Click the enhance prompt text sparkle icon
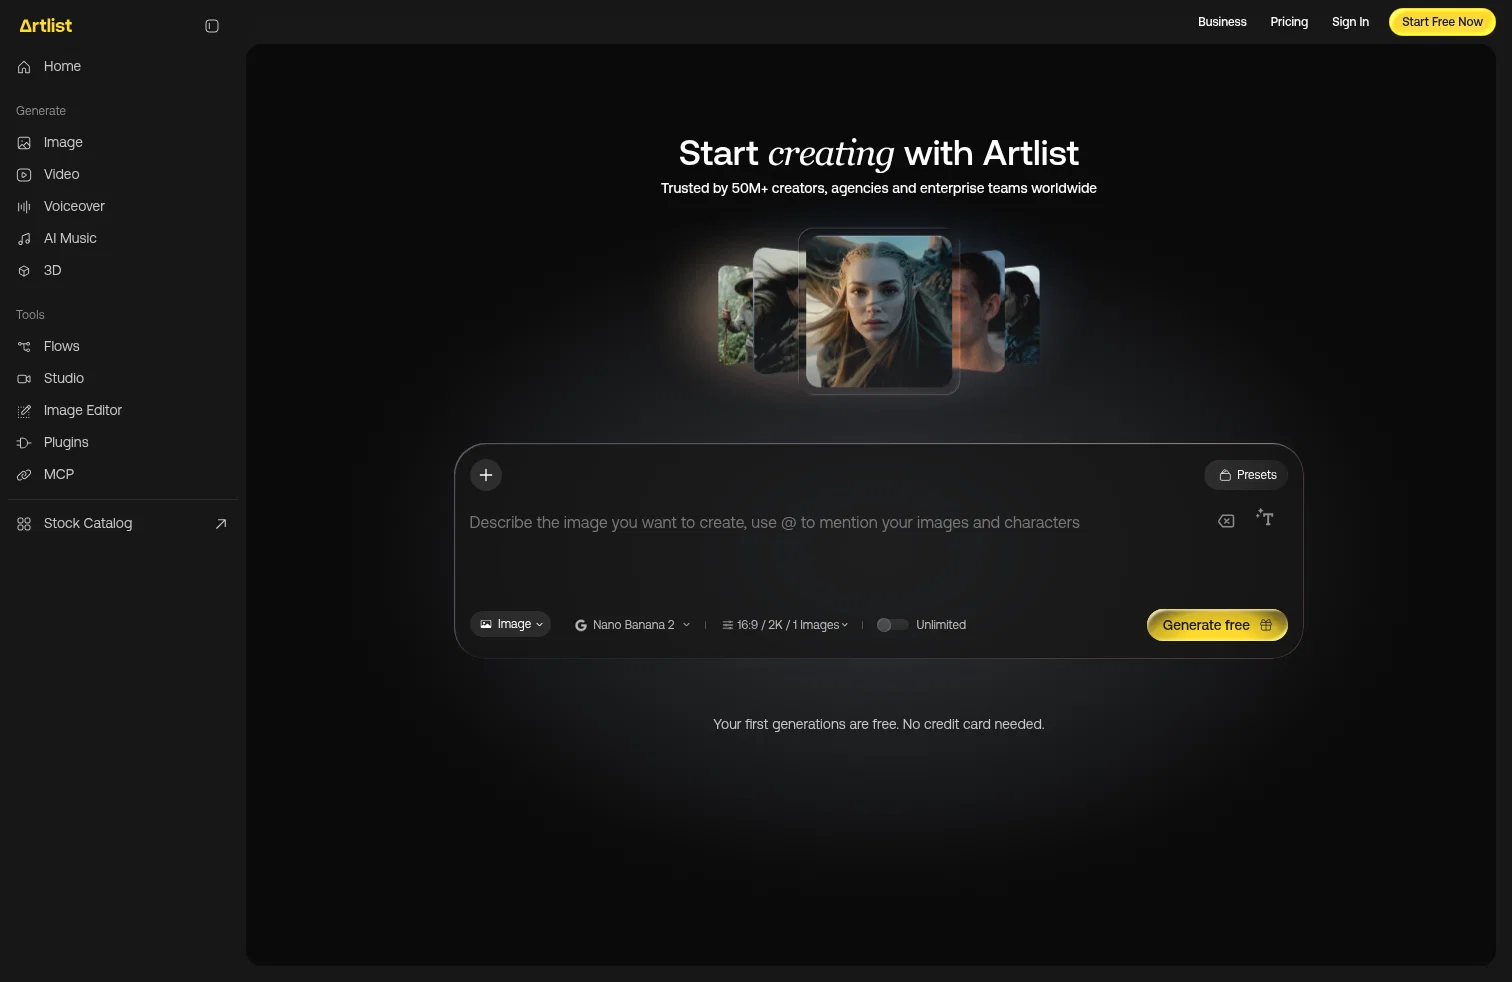The height and width of the screenshot is (982, 1512). tap(1265, 518)
